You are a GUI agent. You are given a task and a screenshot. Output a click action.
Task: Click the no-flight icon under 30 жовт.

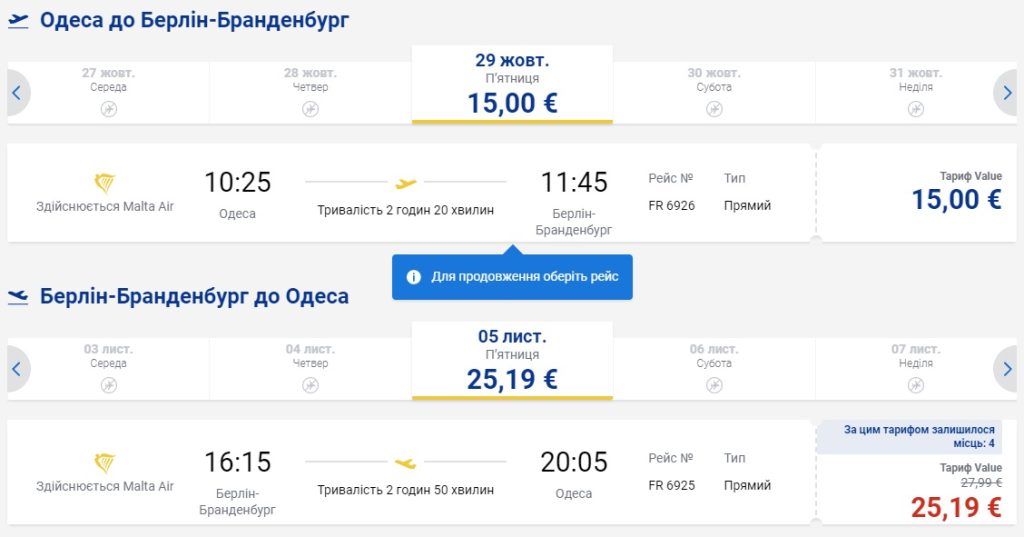coord(714,109)
